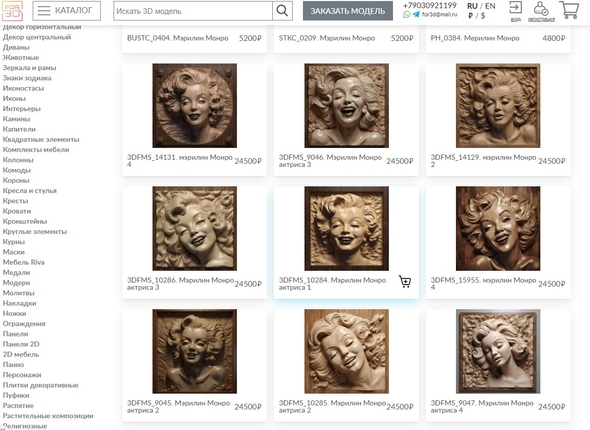
Task: Open the Животные category
Action: click(x=21, y=58)
